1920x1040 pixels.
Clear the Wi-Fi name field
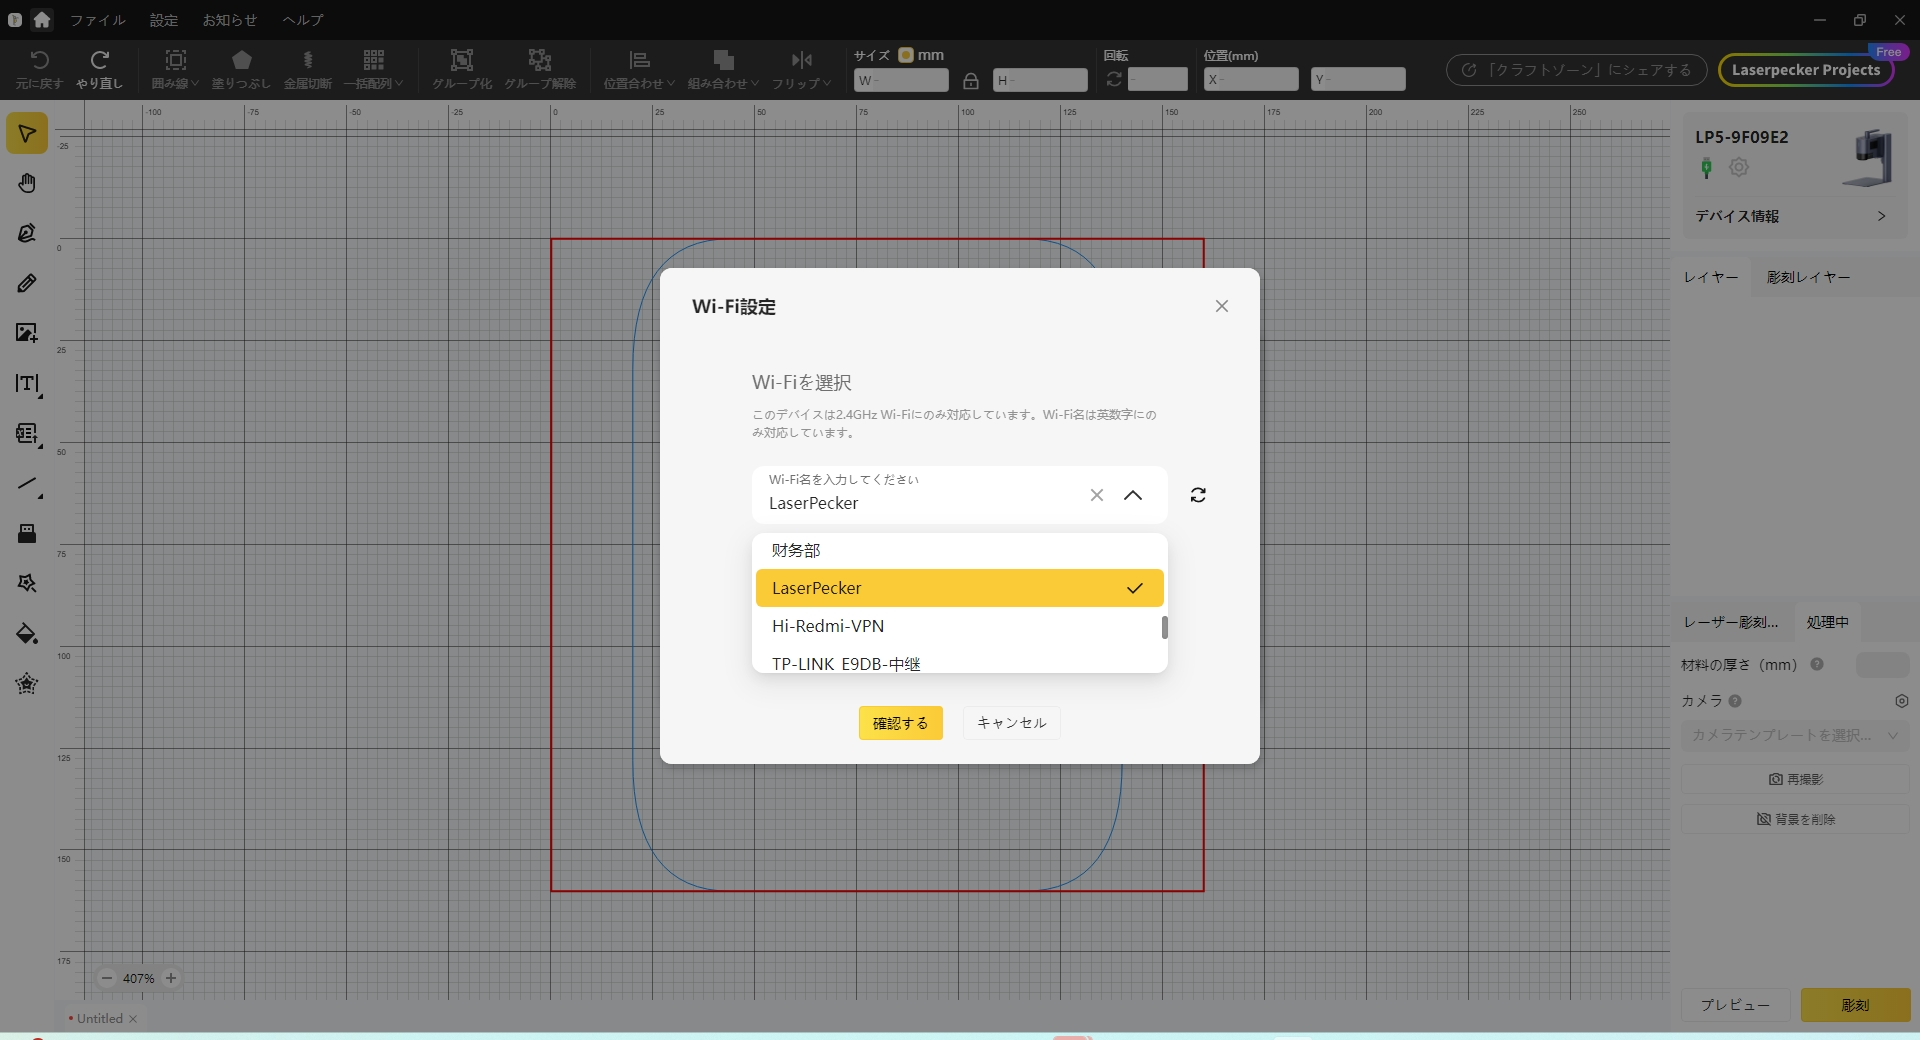pos(1097,495)
